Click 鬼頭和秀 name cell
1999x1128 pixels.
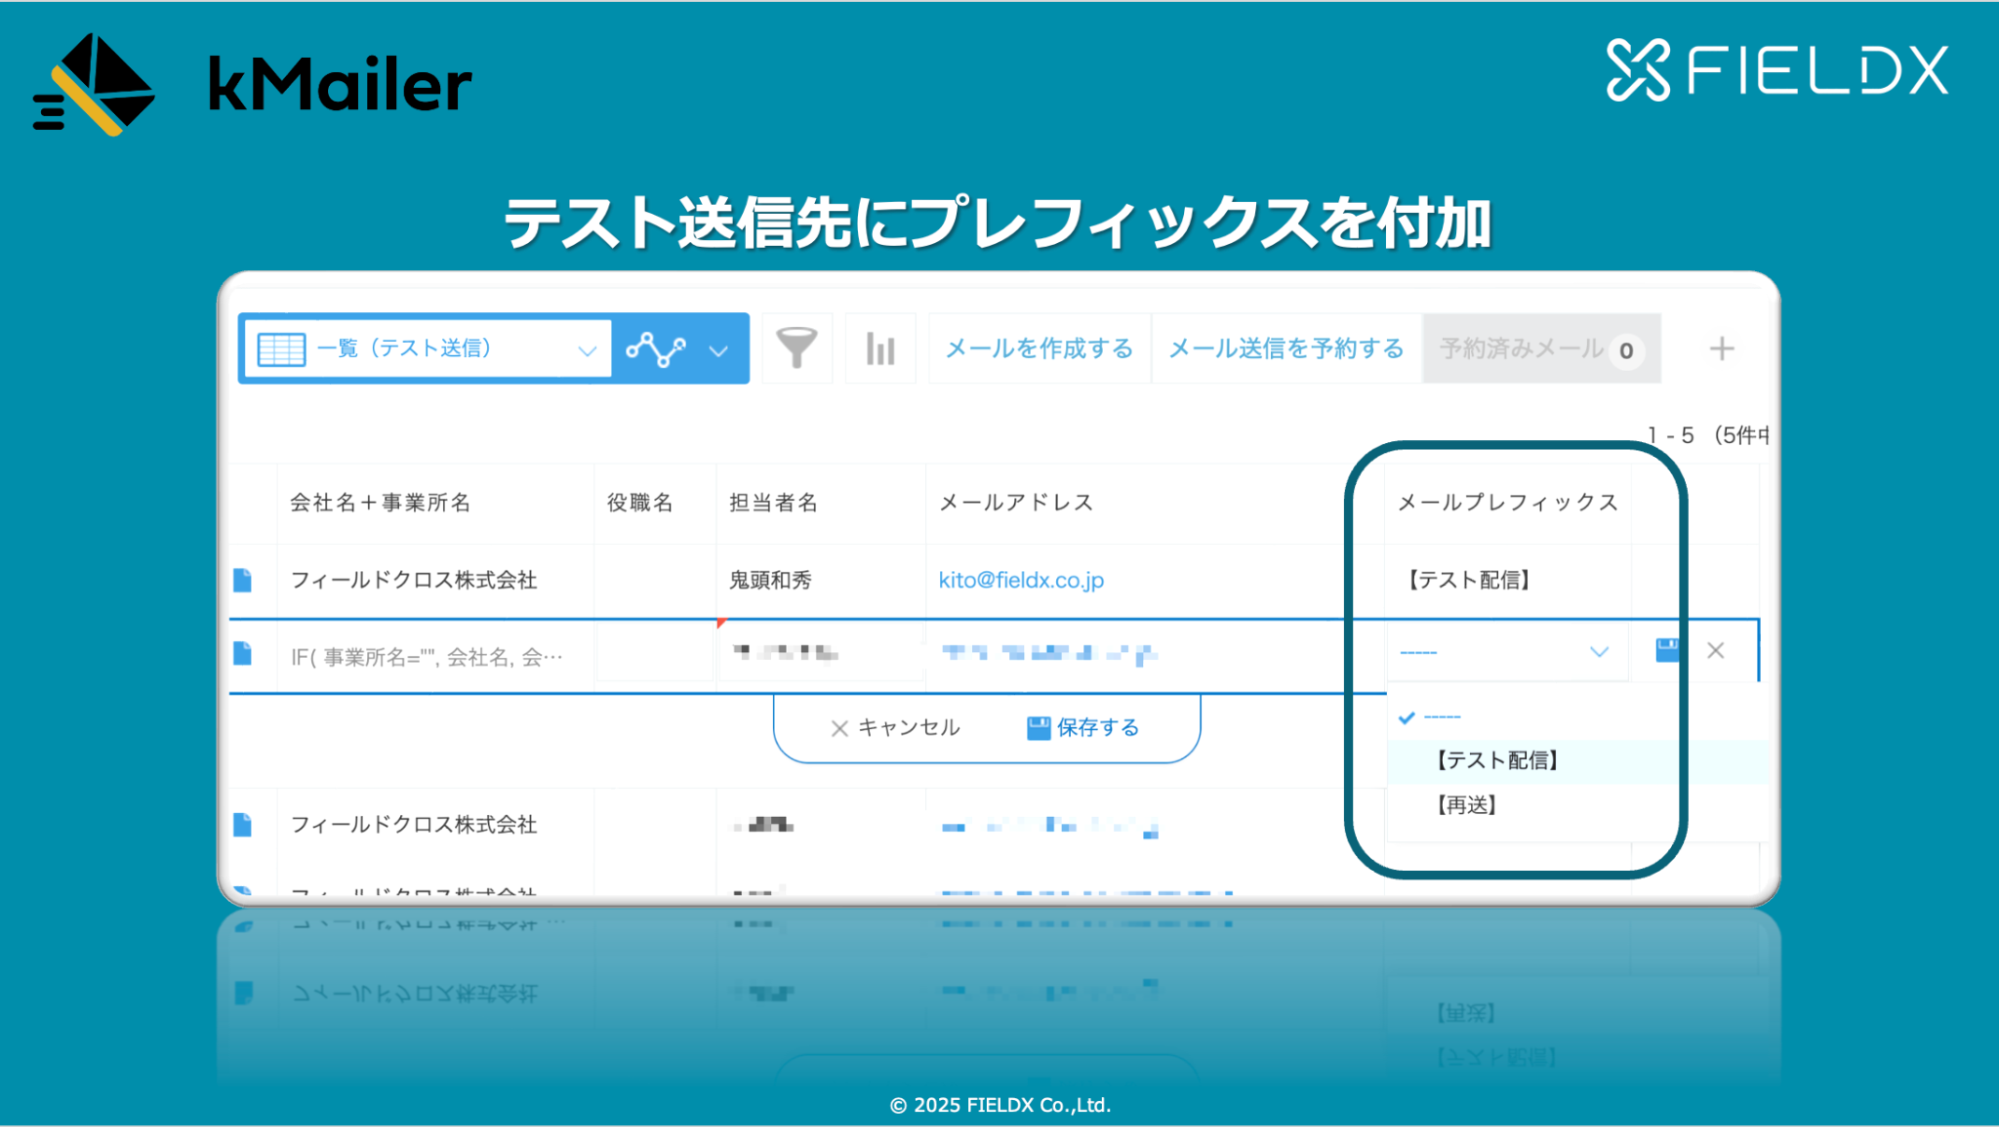point(770,580)
